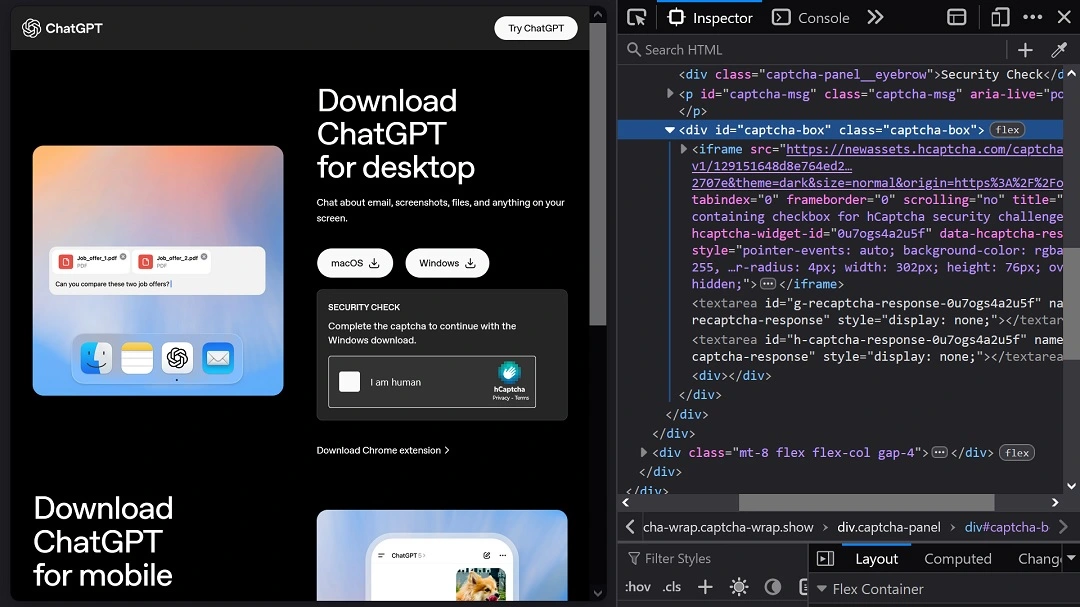Image resolution: width=1080 pixels, height=607 pixels.
Task: Open DevTools three-dot options menu
Action: tap(1032, 17)
